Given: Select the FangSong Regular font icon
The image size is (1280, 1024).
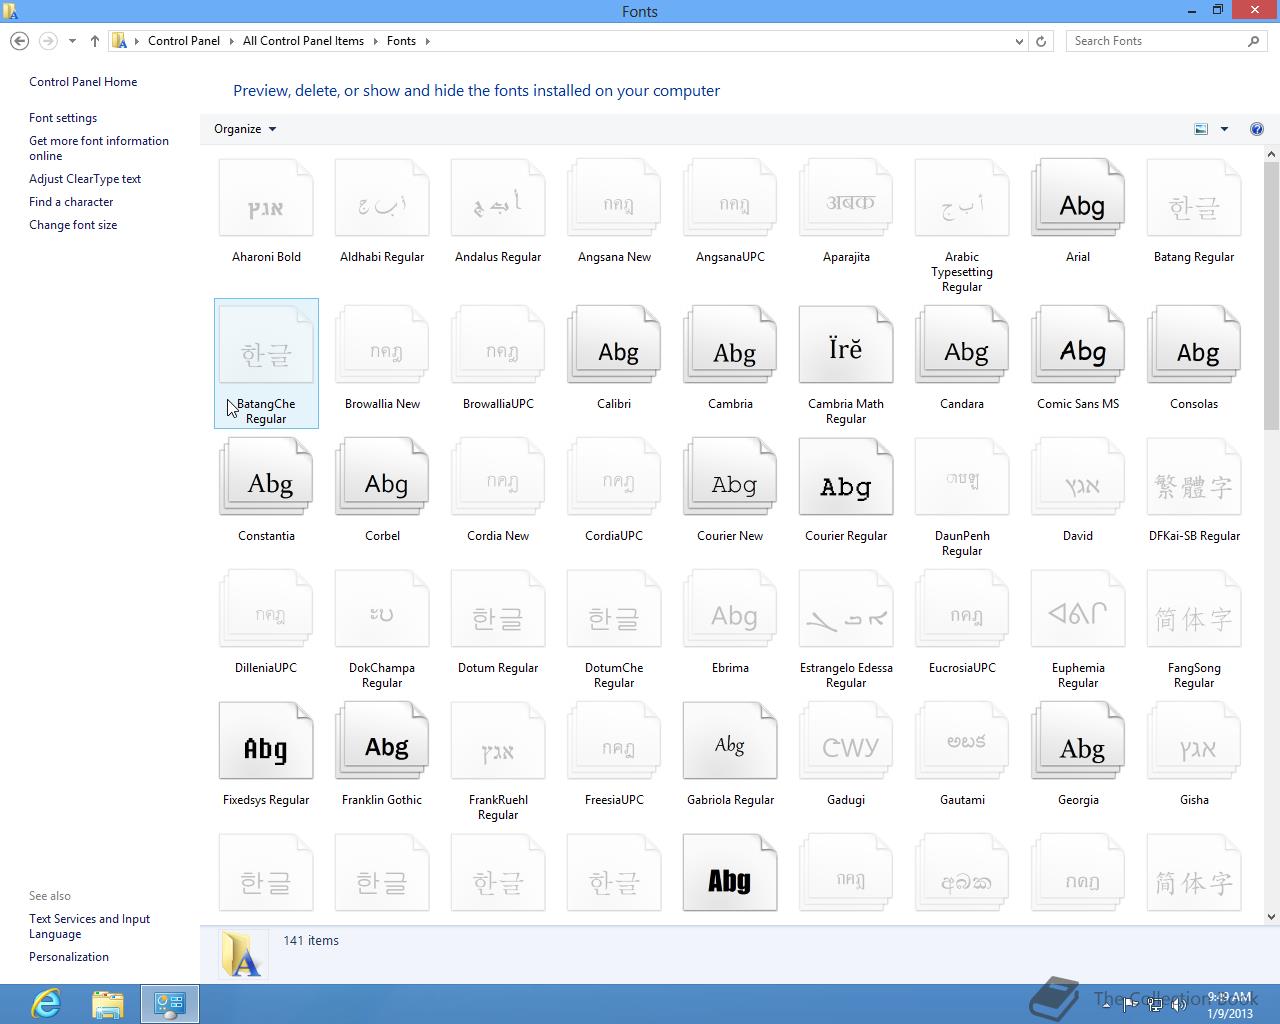Looking at the screenshot, I should [x=1194, y=609].
